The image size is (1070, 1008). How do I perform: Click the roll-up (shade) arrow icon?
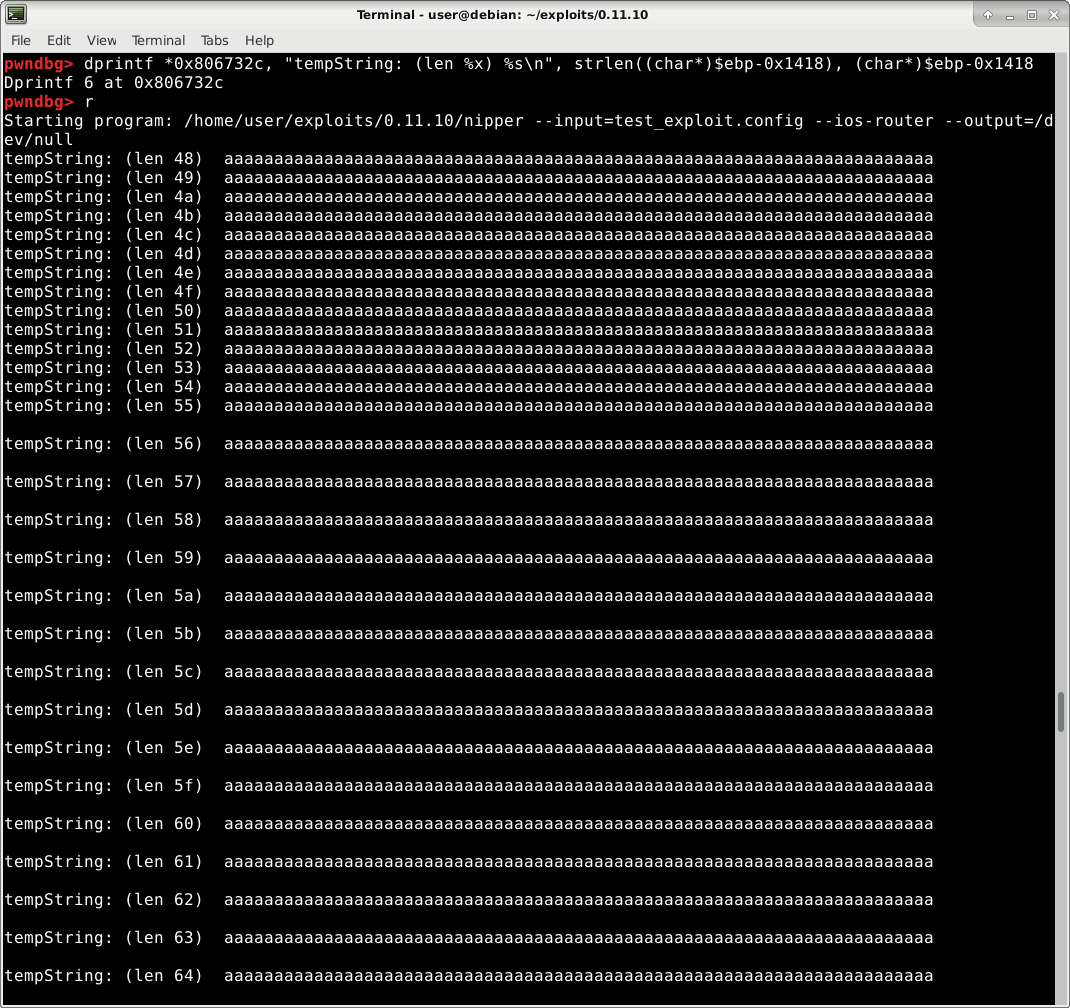point(986,14)
